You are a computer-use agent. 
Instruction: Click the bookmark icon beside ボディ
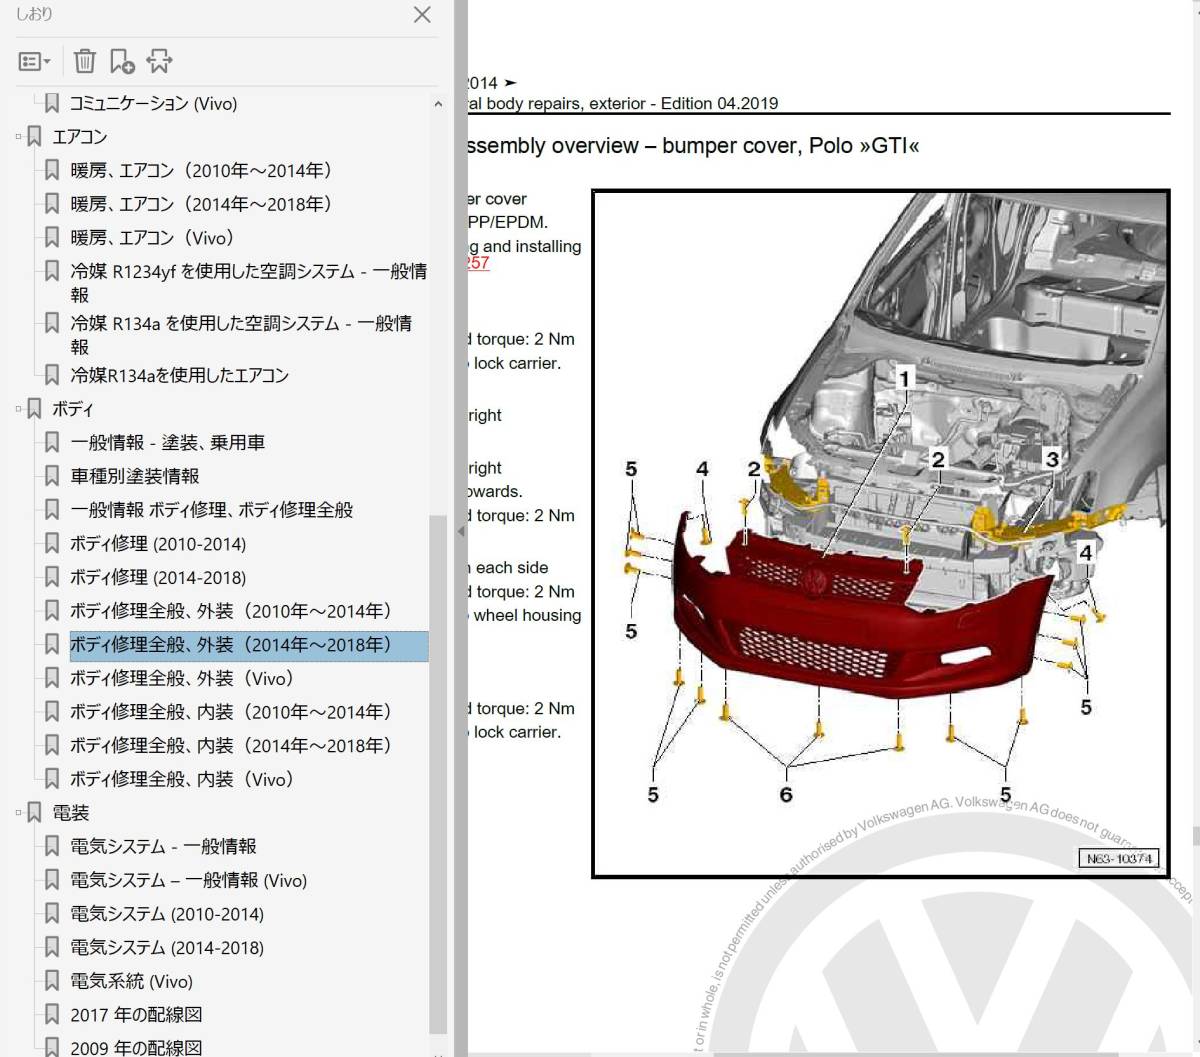coord(34,409)
